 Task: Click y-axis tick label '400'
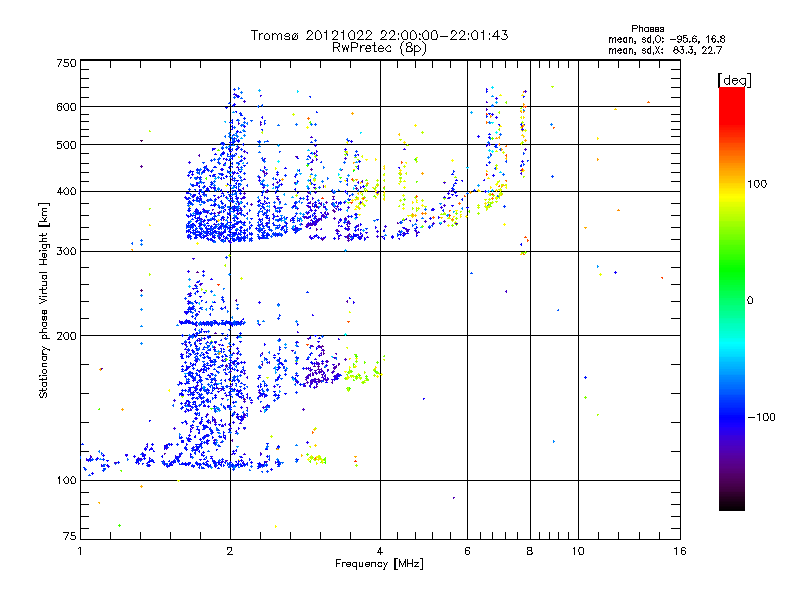66,192
